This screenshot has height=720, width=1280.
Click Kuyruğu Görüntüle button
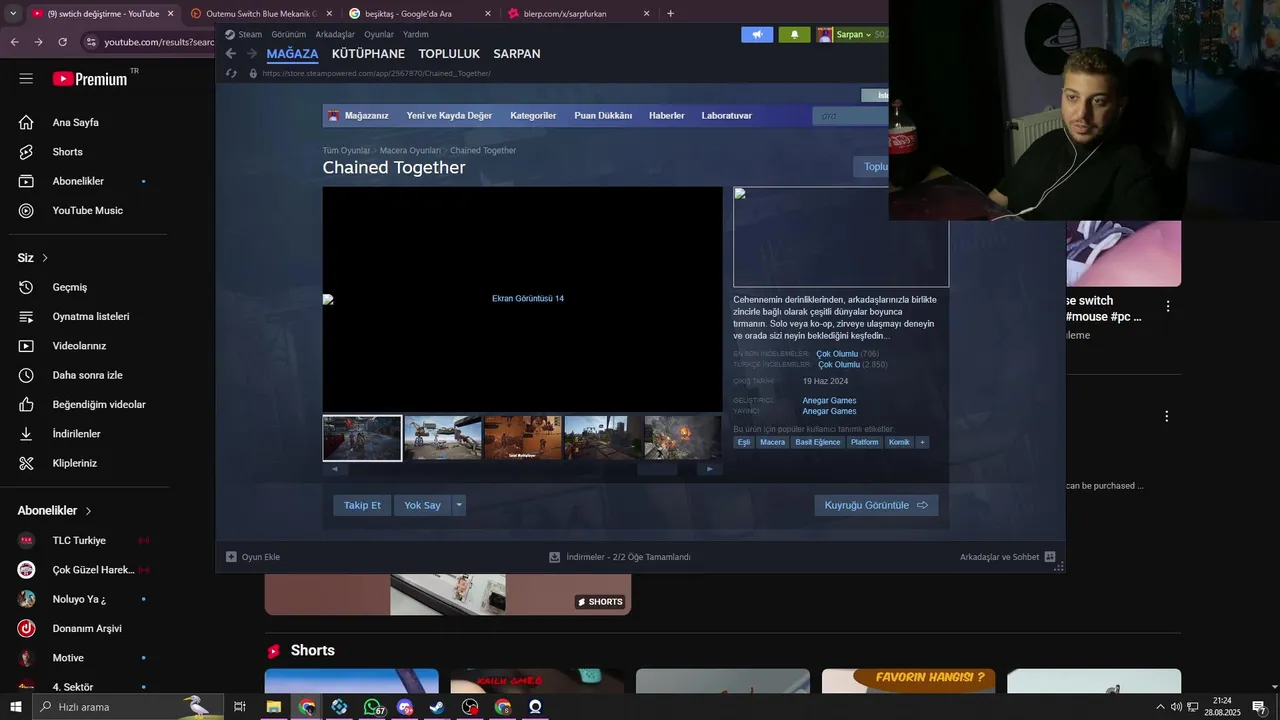[x=876, y=505]
